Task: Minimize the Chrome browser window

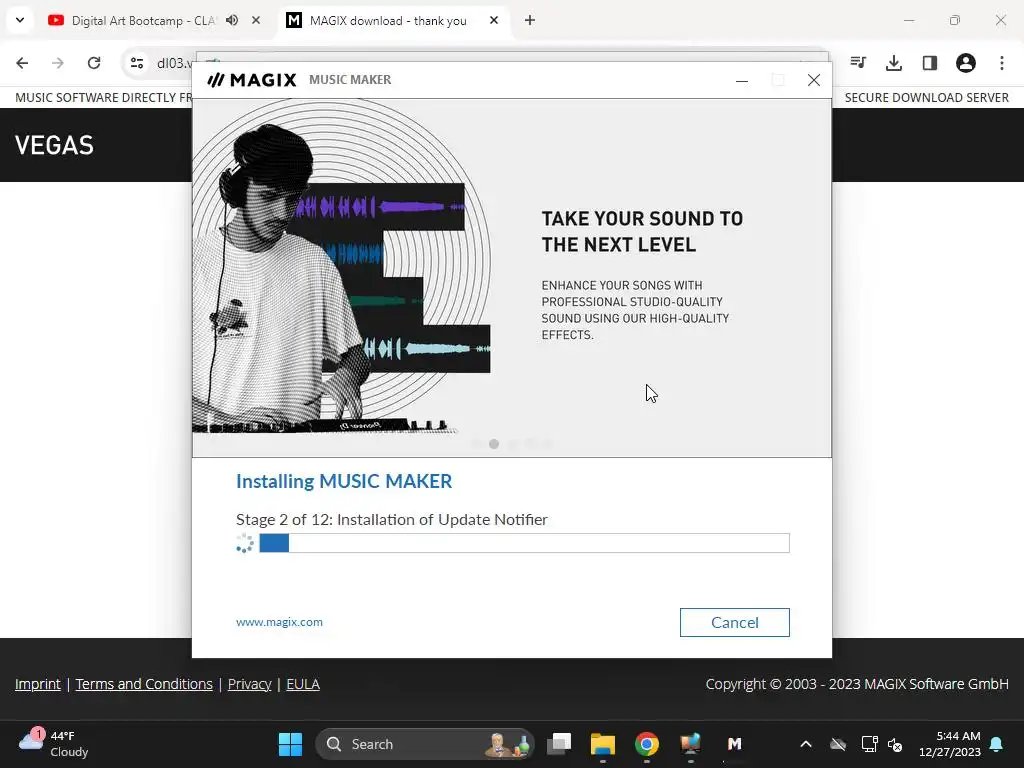Action: click(x=909, y=20)
